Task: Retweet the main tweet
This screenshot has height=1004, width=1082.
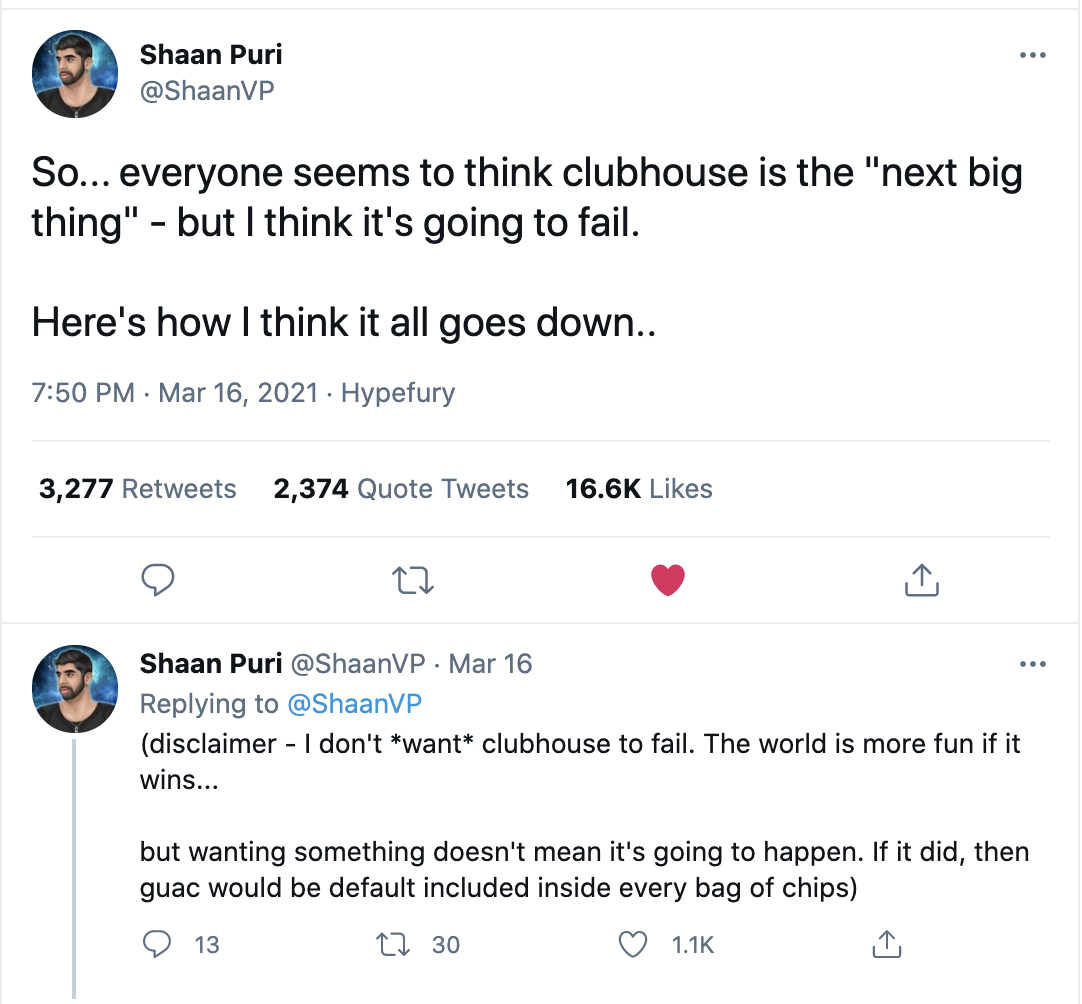Action: click(413, 580)
